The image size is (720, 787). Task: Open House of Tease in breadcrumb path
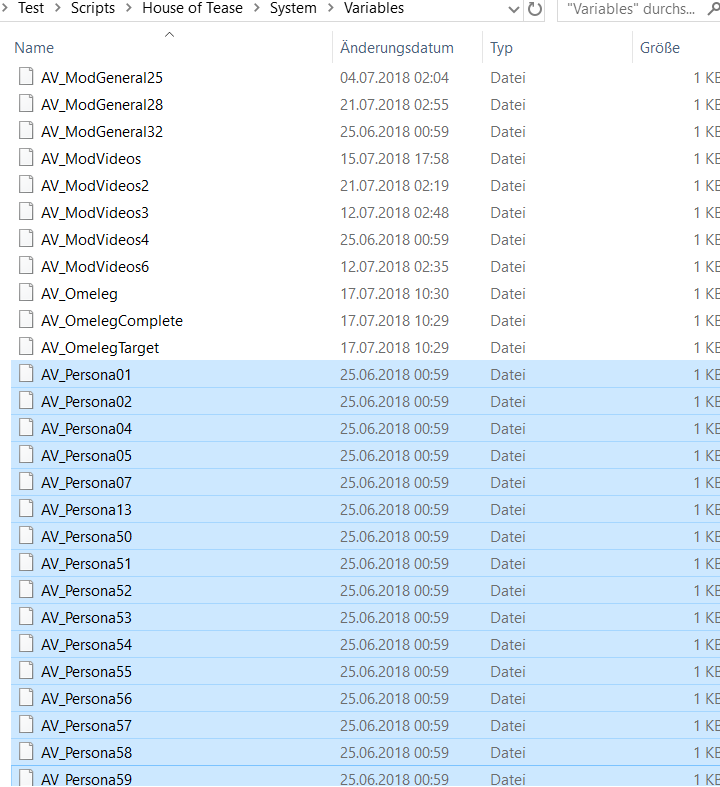192,8
